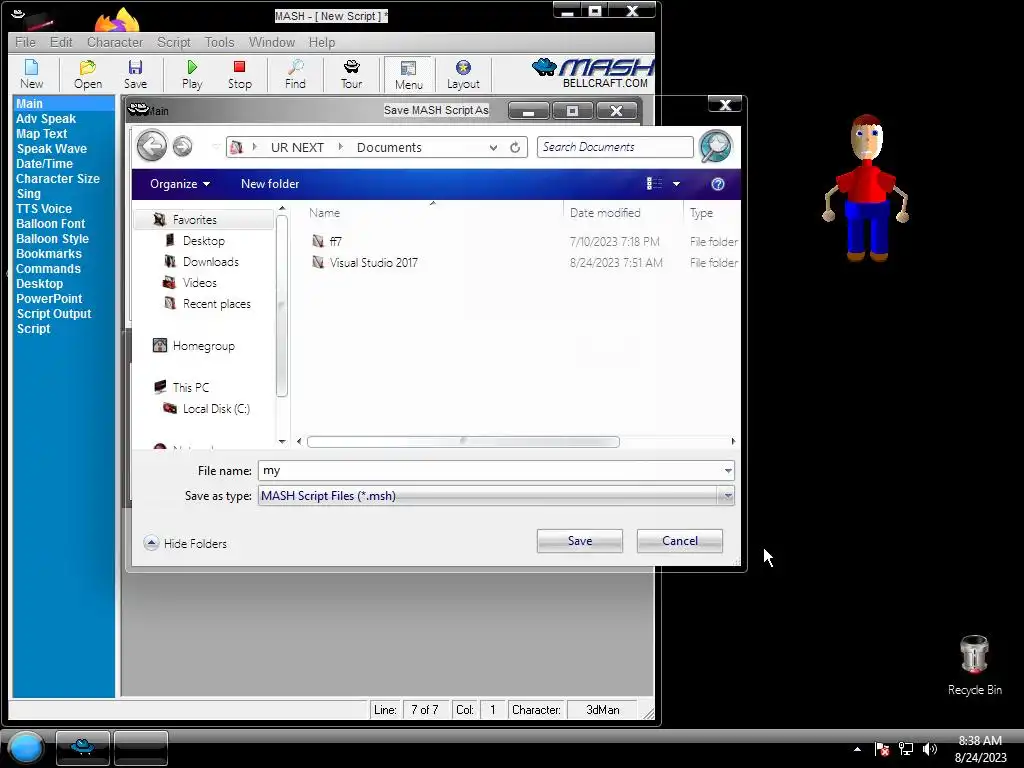1024x768 pixels.
Task: Expand the File name history dropdown
Action: click(728, 471)
